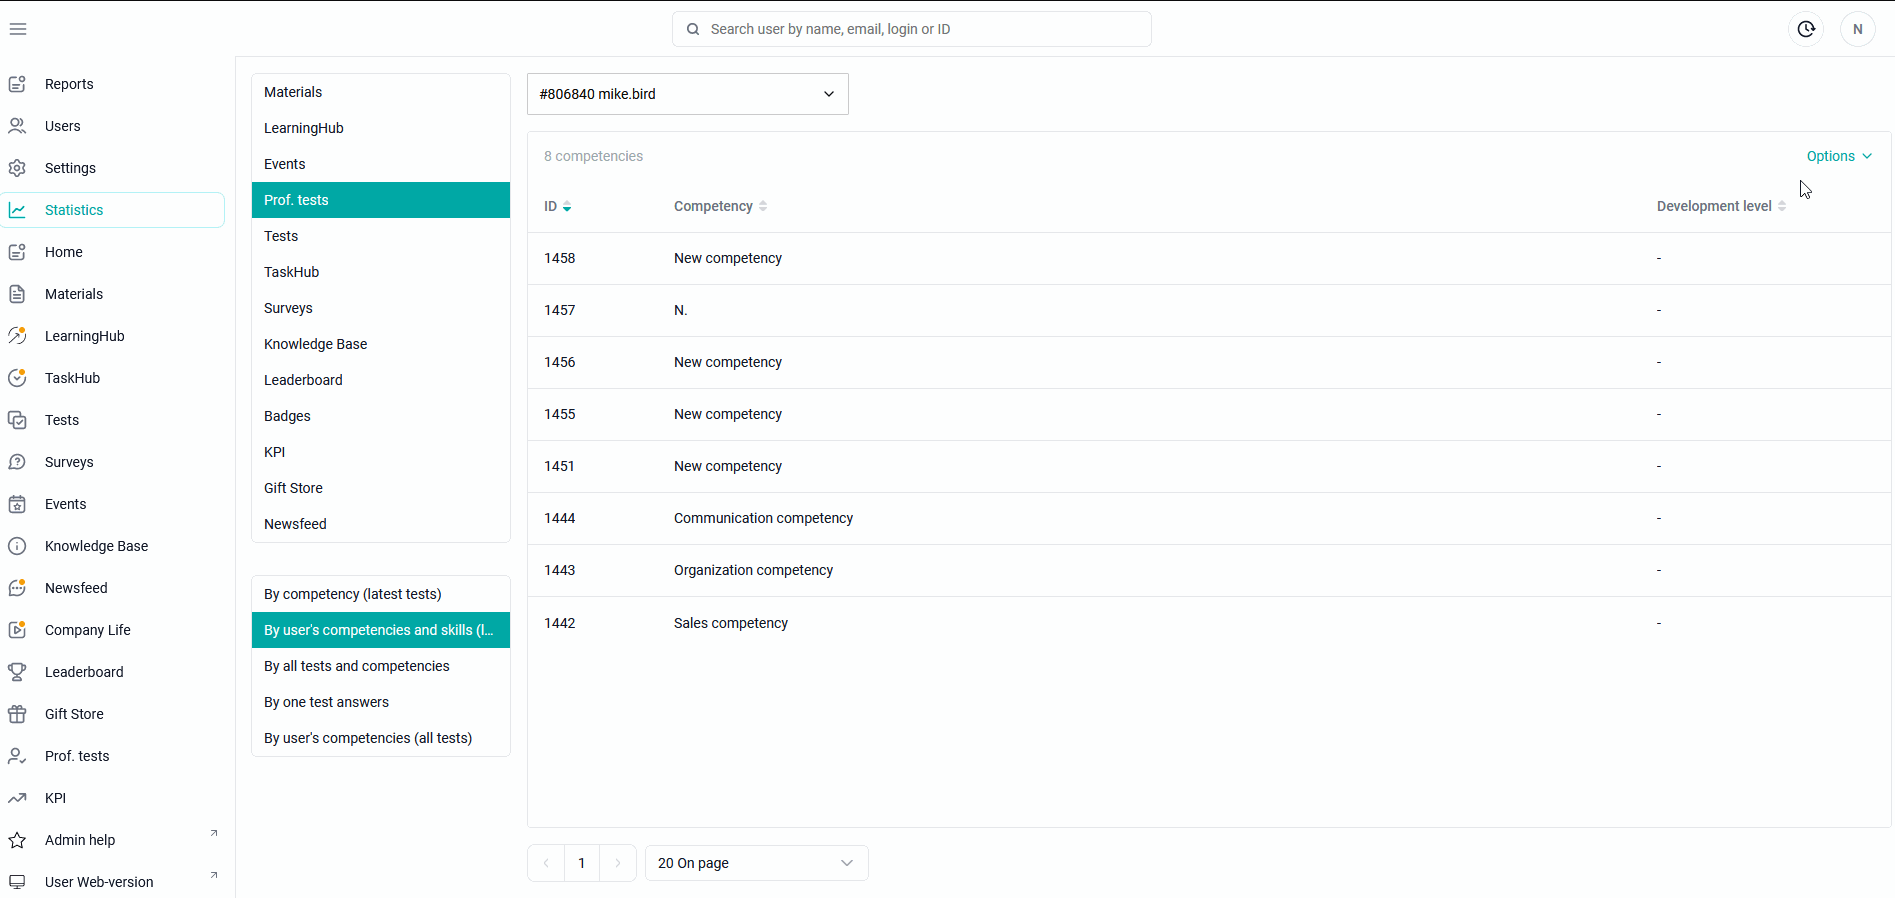This screenshot has width=1895, height=898.
Task: Sort by the Development level column
Action: pyautogui.click(x=1721, y=206)
